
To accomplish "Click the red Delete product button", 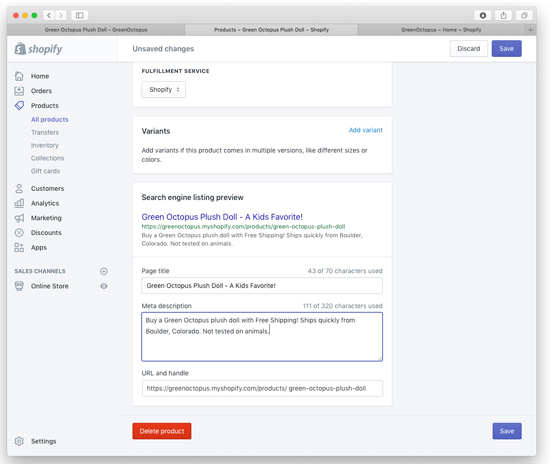I will coord(162,431).
